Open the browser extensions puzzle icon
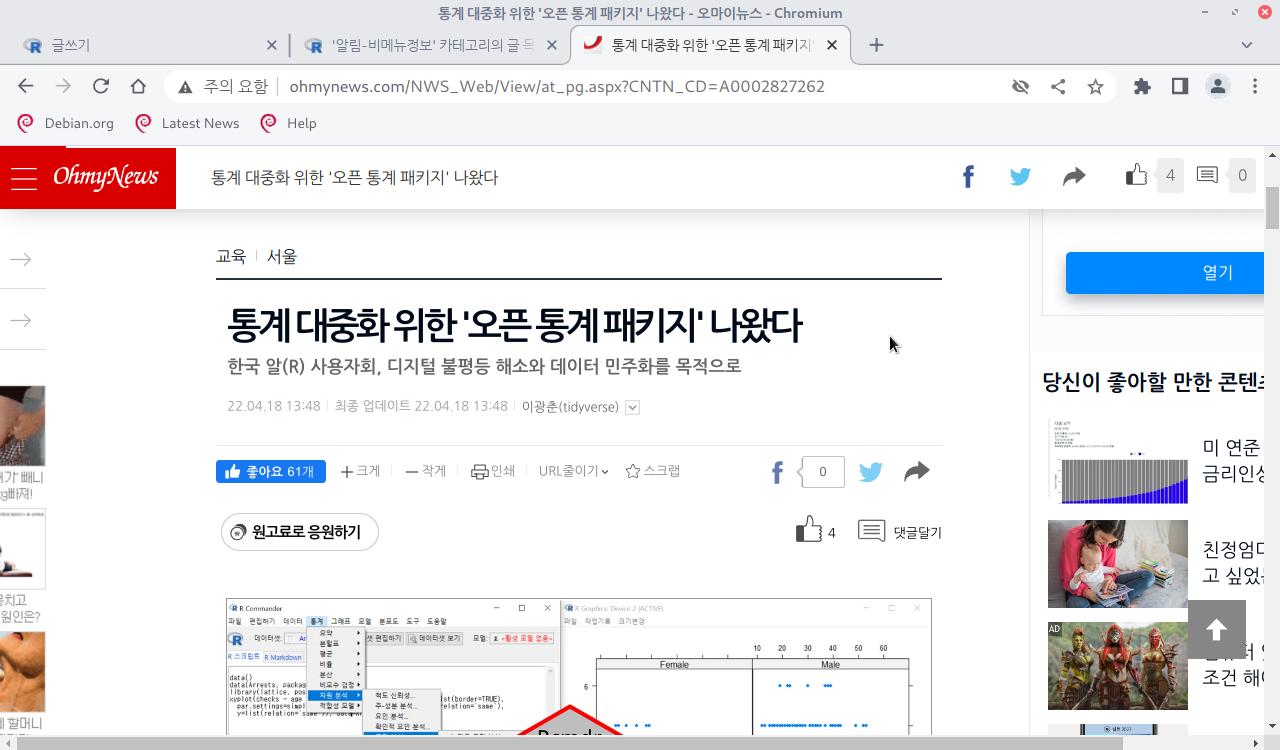 pyautogui.click(x=1142, y=86)
